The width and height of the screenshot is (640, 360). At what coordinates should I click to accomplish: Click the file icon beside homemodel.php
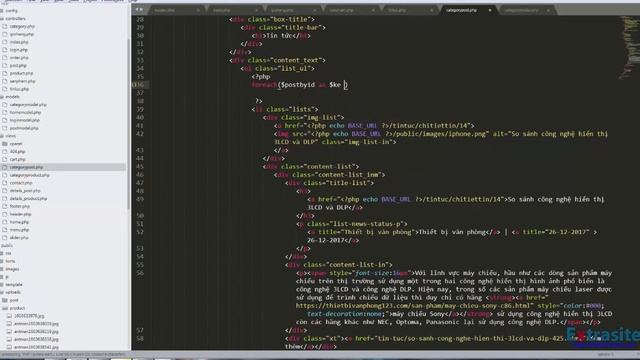(x=5, y=112)
